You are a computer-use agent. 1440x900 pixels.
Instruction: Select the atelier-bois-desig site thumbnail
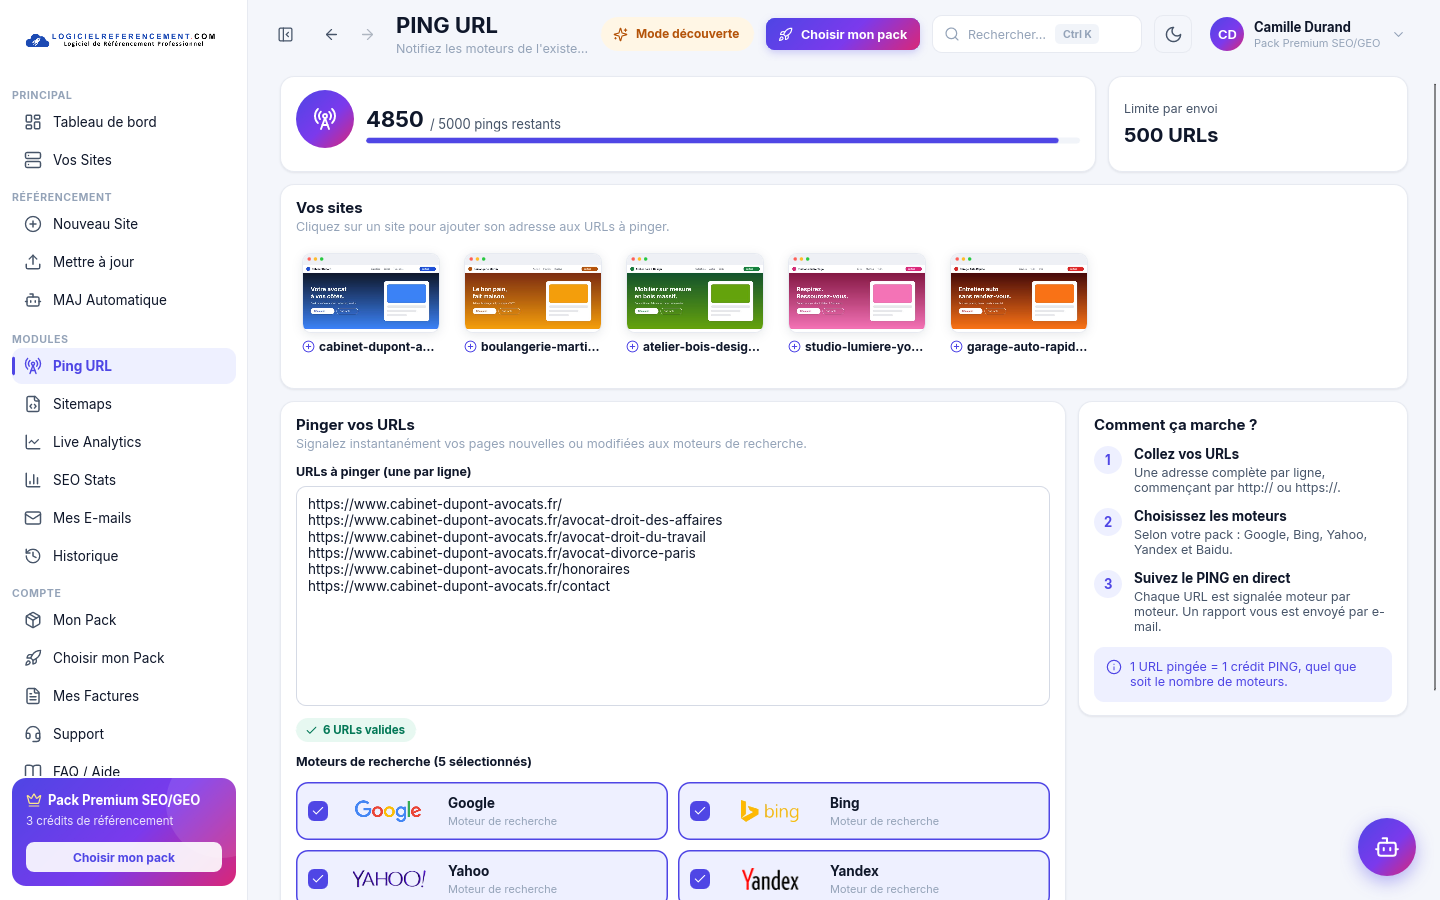coord(695,291)
